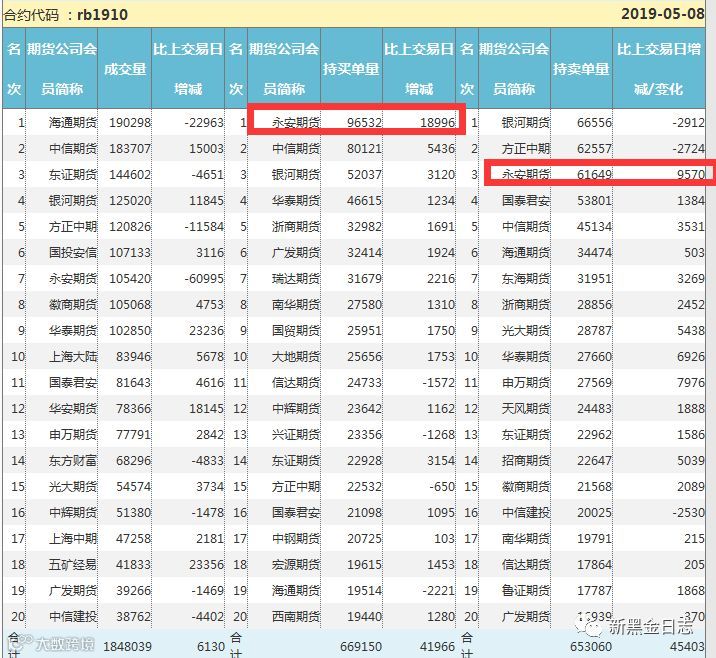
Task: Select 永安期货 long position 96532
Action: [x=364, y=122]
